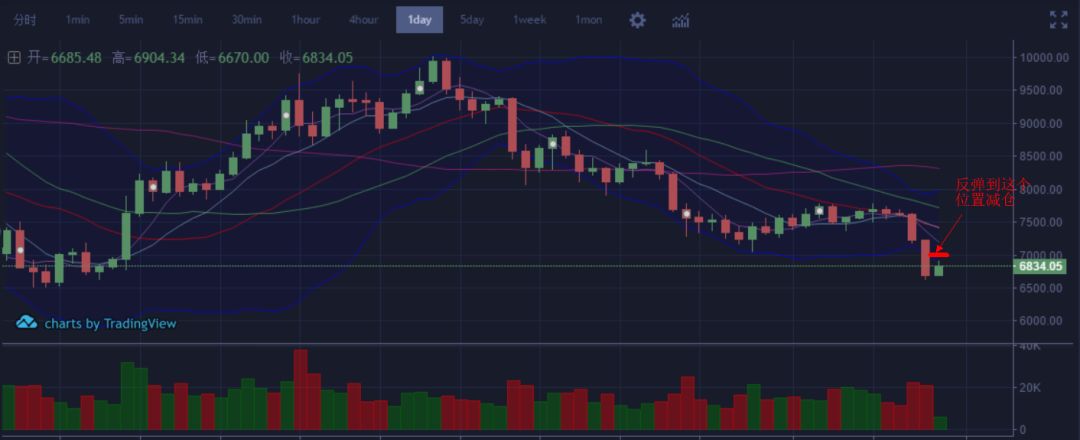Toggle fullscreen with expand arrows icon

[1059, 20]
